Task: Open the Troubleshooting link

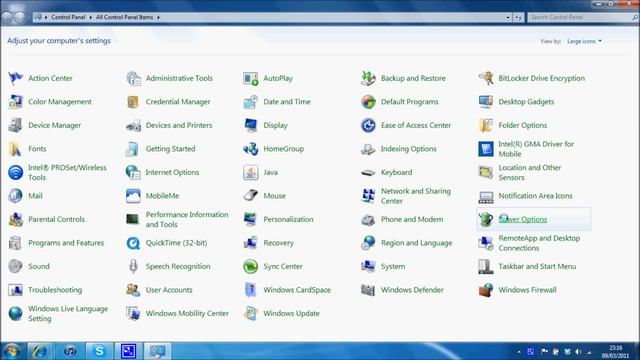Action: click(55, 290)
